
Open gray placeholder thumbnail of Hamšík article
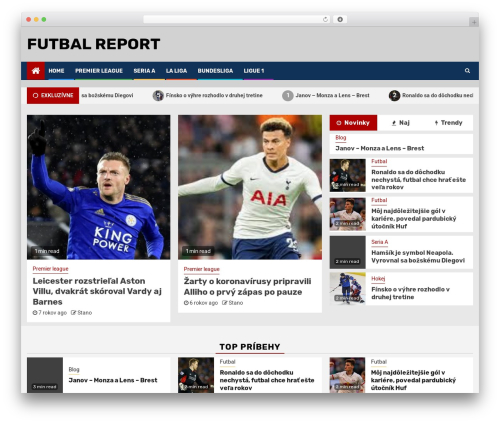pos(348,252)
